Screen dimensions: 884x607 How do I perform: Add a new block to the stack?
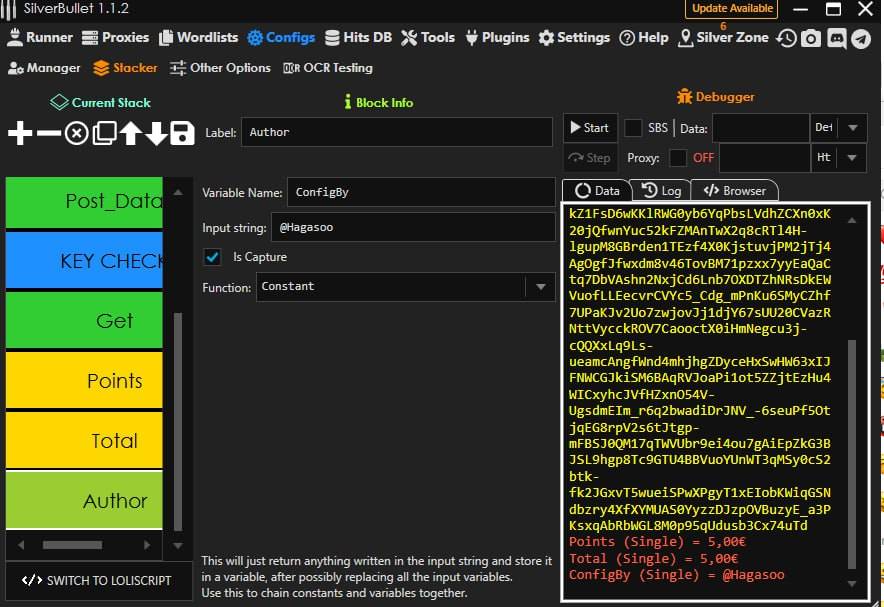coord(20,133)
